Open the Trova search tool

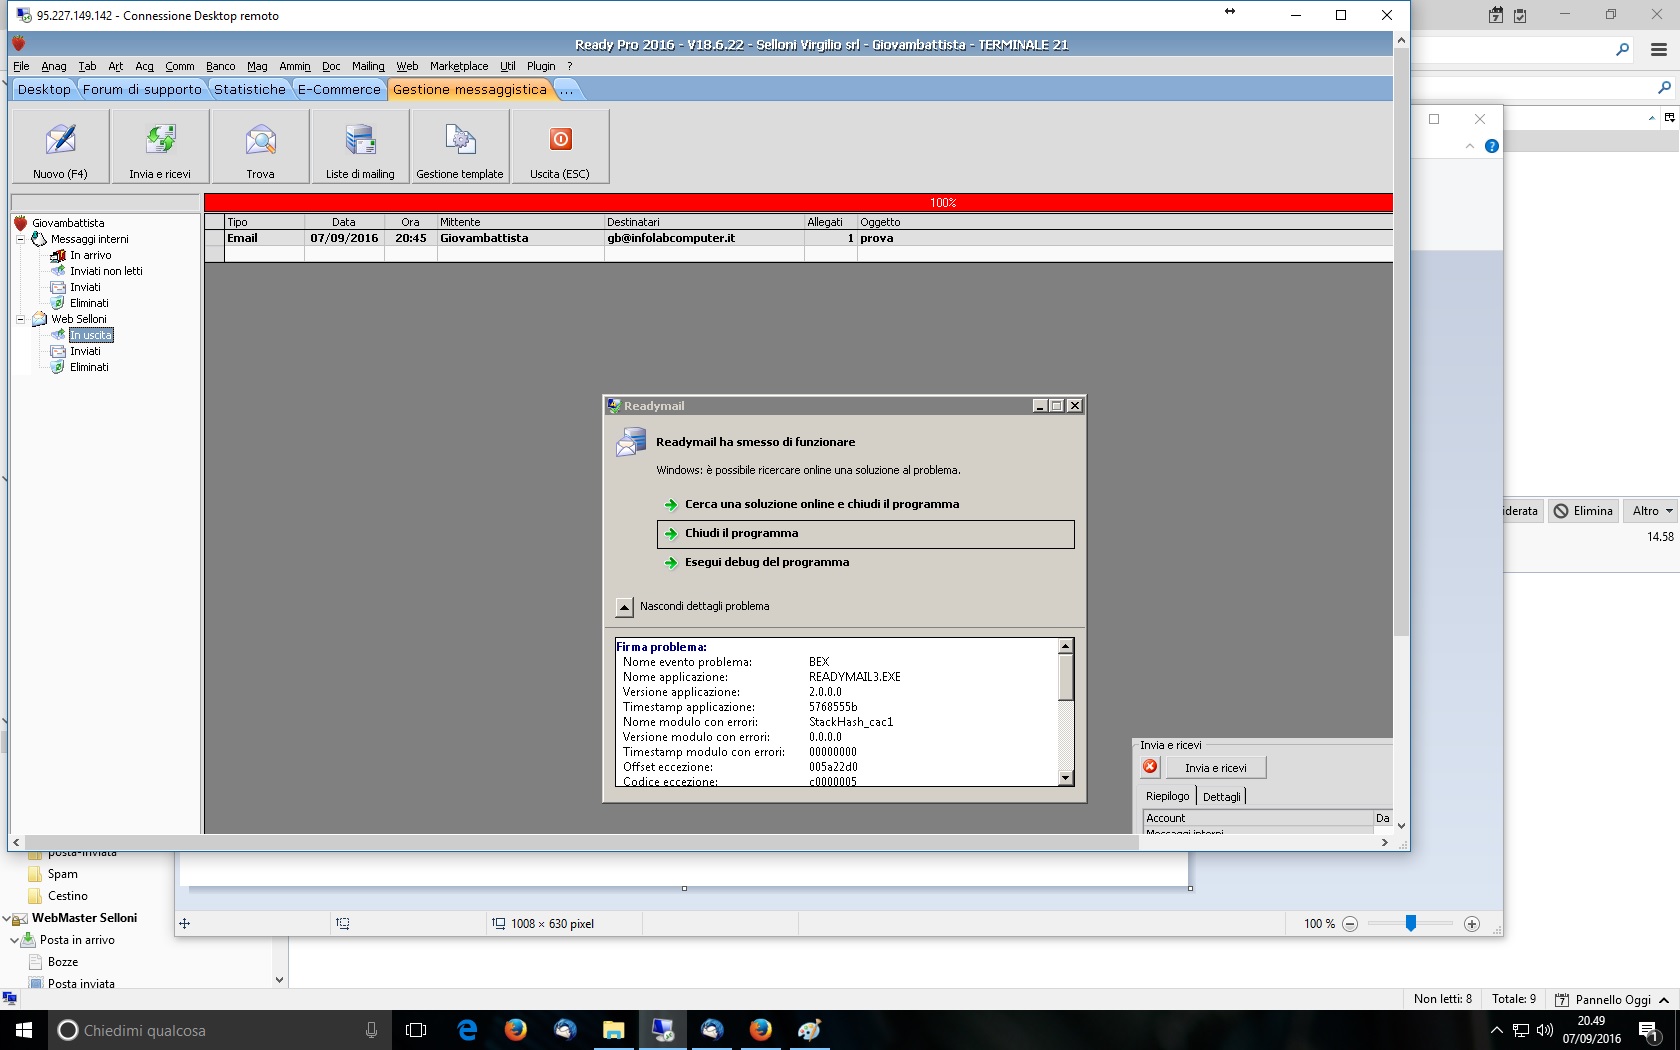(260, 146)
